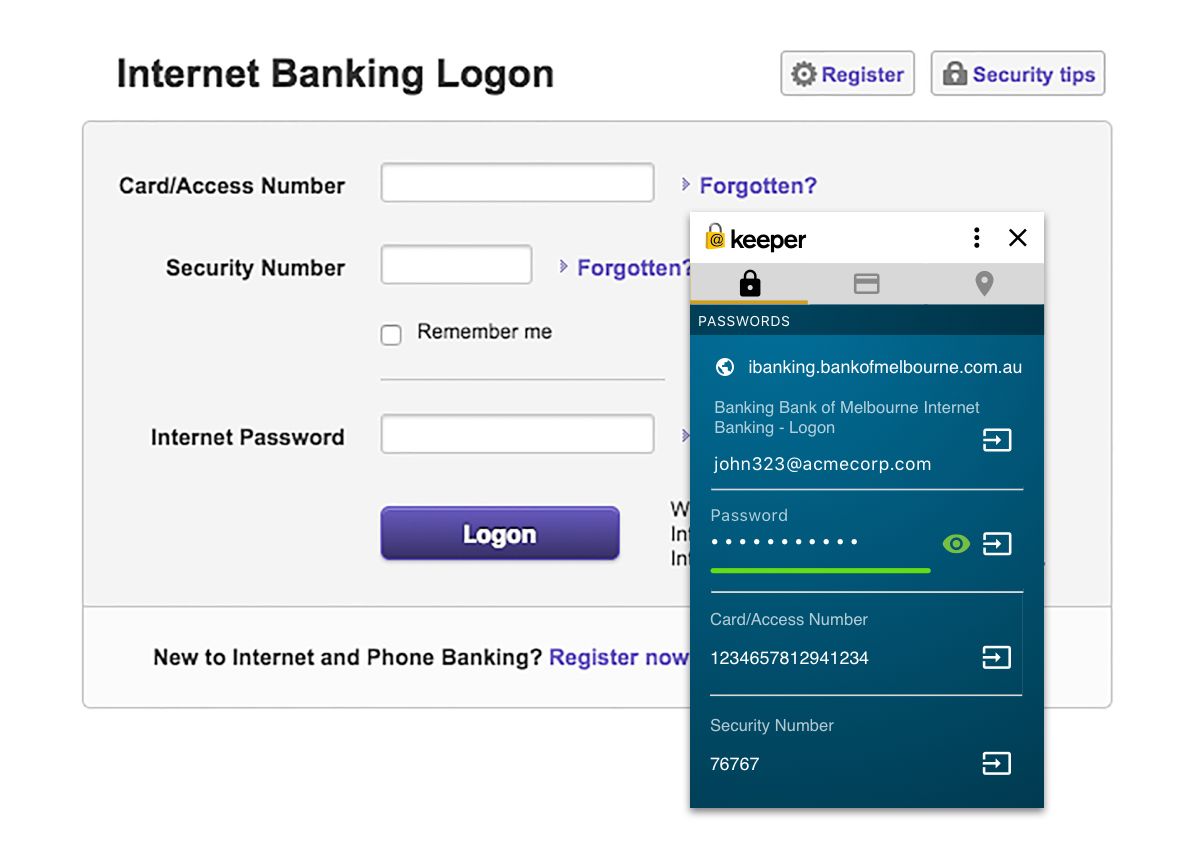The height and width of the screenshot is (862, 1200).
Task: Click the globe icon beside bank URL
Action: pos(726,367)
